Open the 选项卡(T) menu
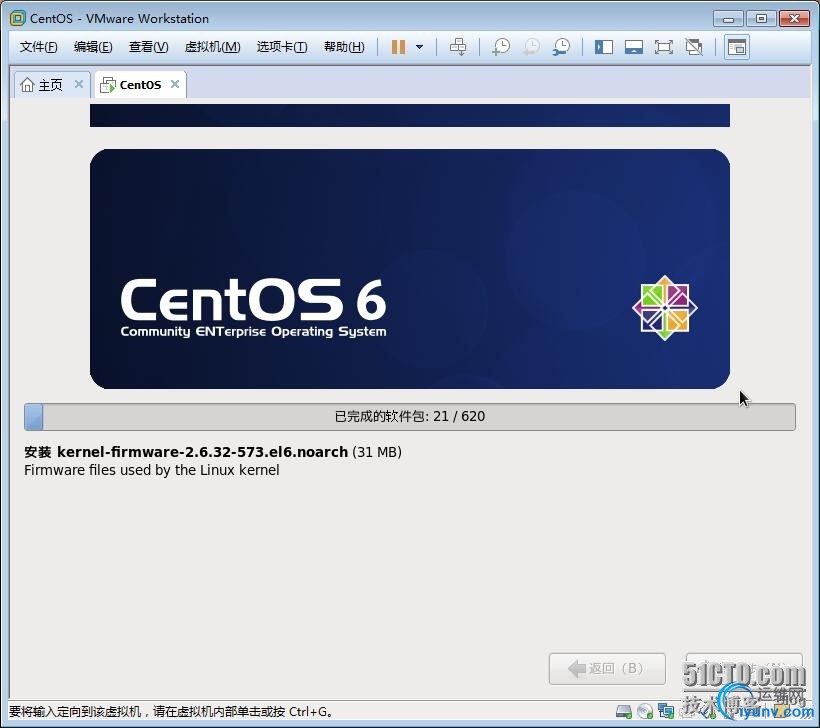The width and height of the screenshot is (820, 728). coord(282,47)
